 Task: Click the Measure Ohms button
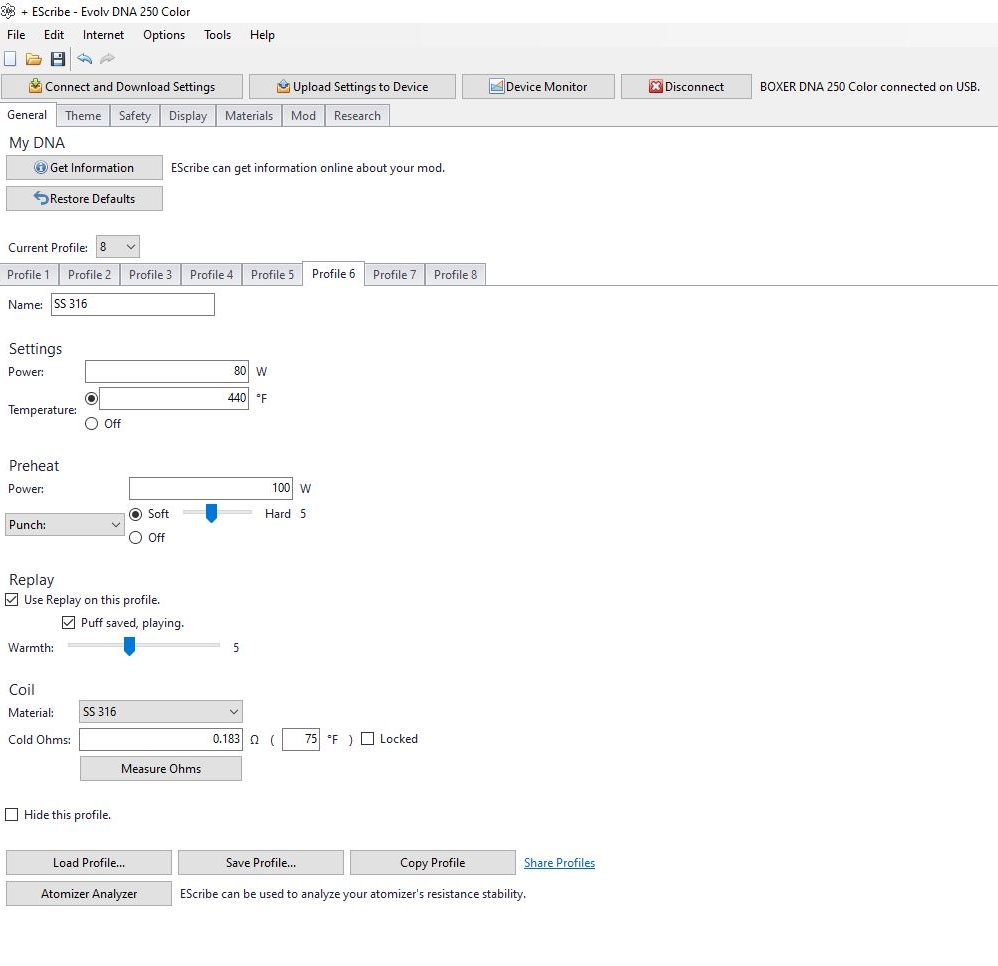pos(161,769)
